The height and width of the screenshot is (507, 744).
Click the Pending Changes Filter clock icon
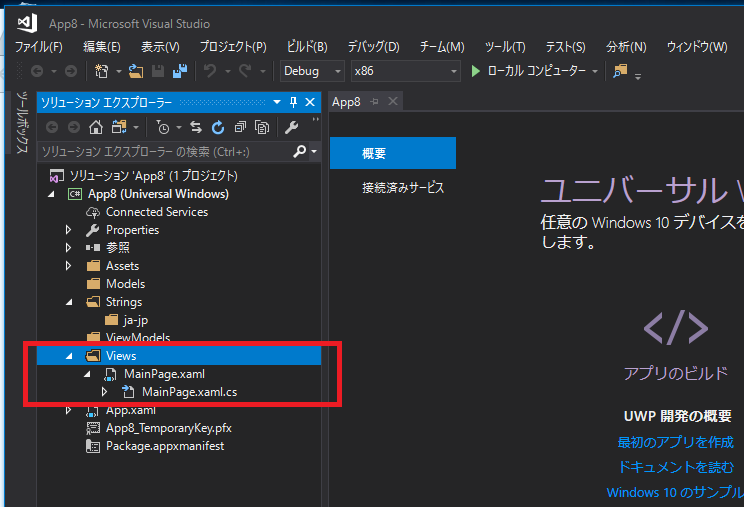coord(163,127)
